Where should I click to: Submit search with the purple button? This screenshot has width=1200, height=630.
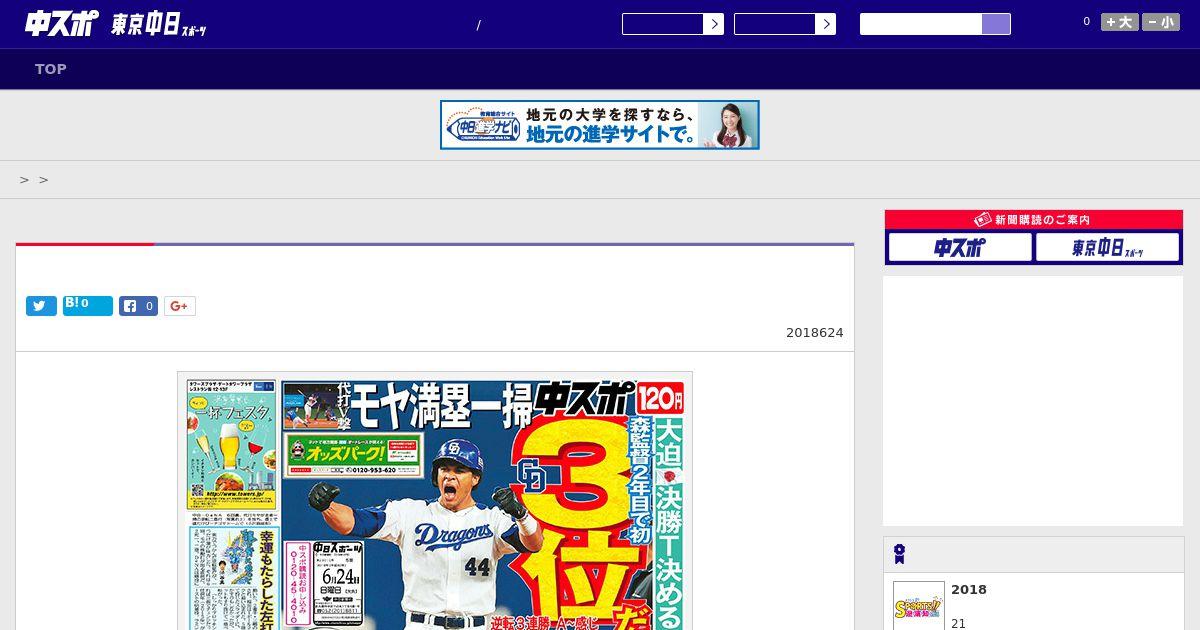point(996,24)
